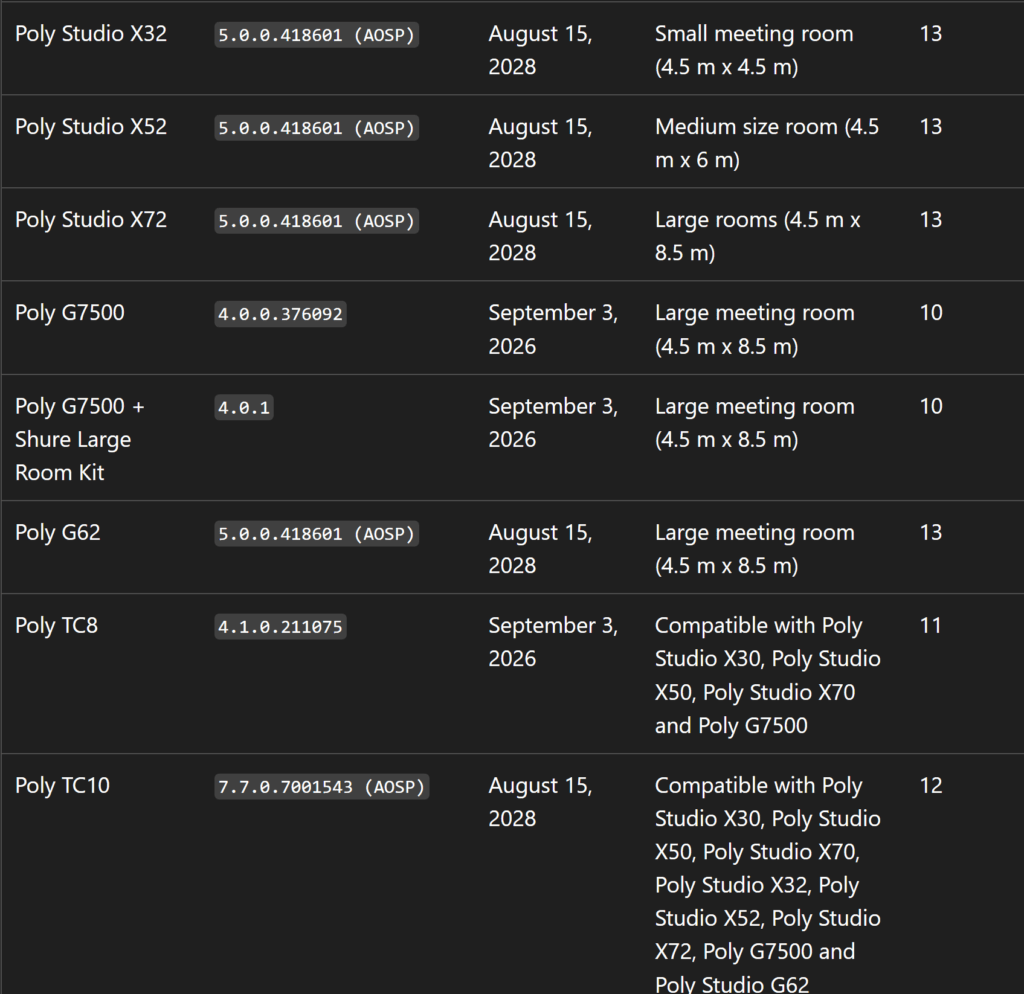Click the Poly Studio X32 firmware version
1024x994 pixels.
(x=316, y=35)
